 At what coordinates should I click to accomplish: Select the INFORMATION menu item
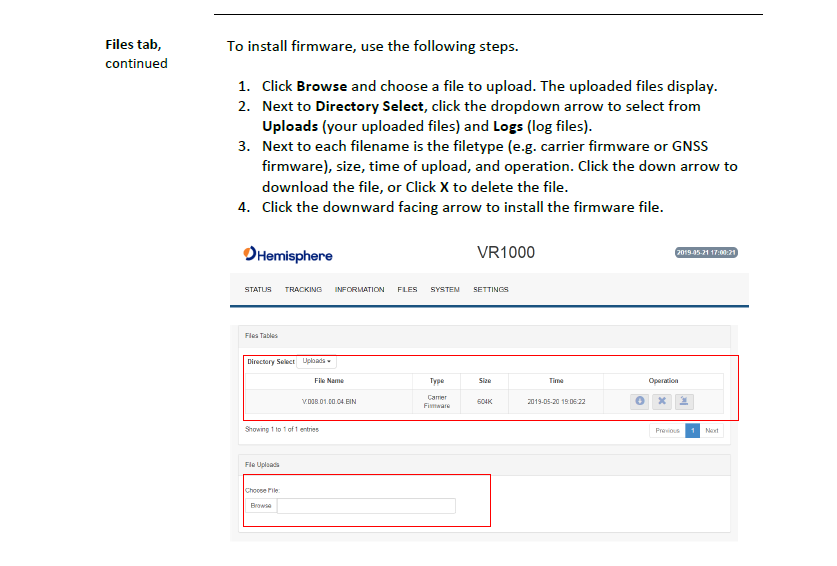359,290
